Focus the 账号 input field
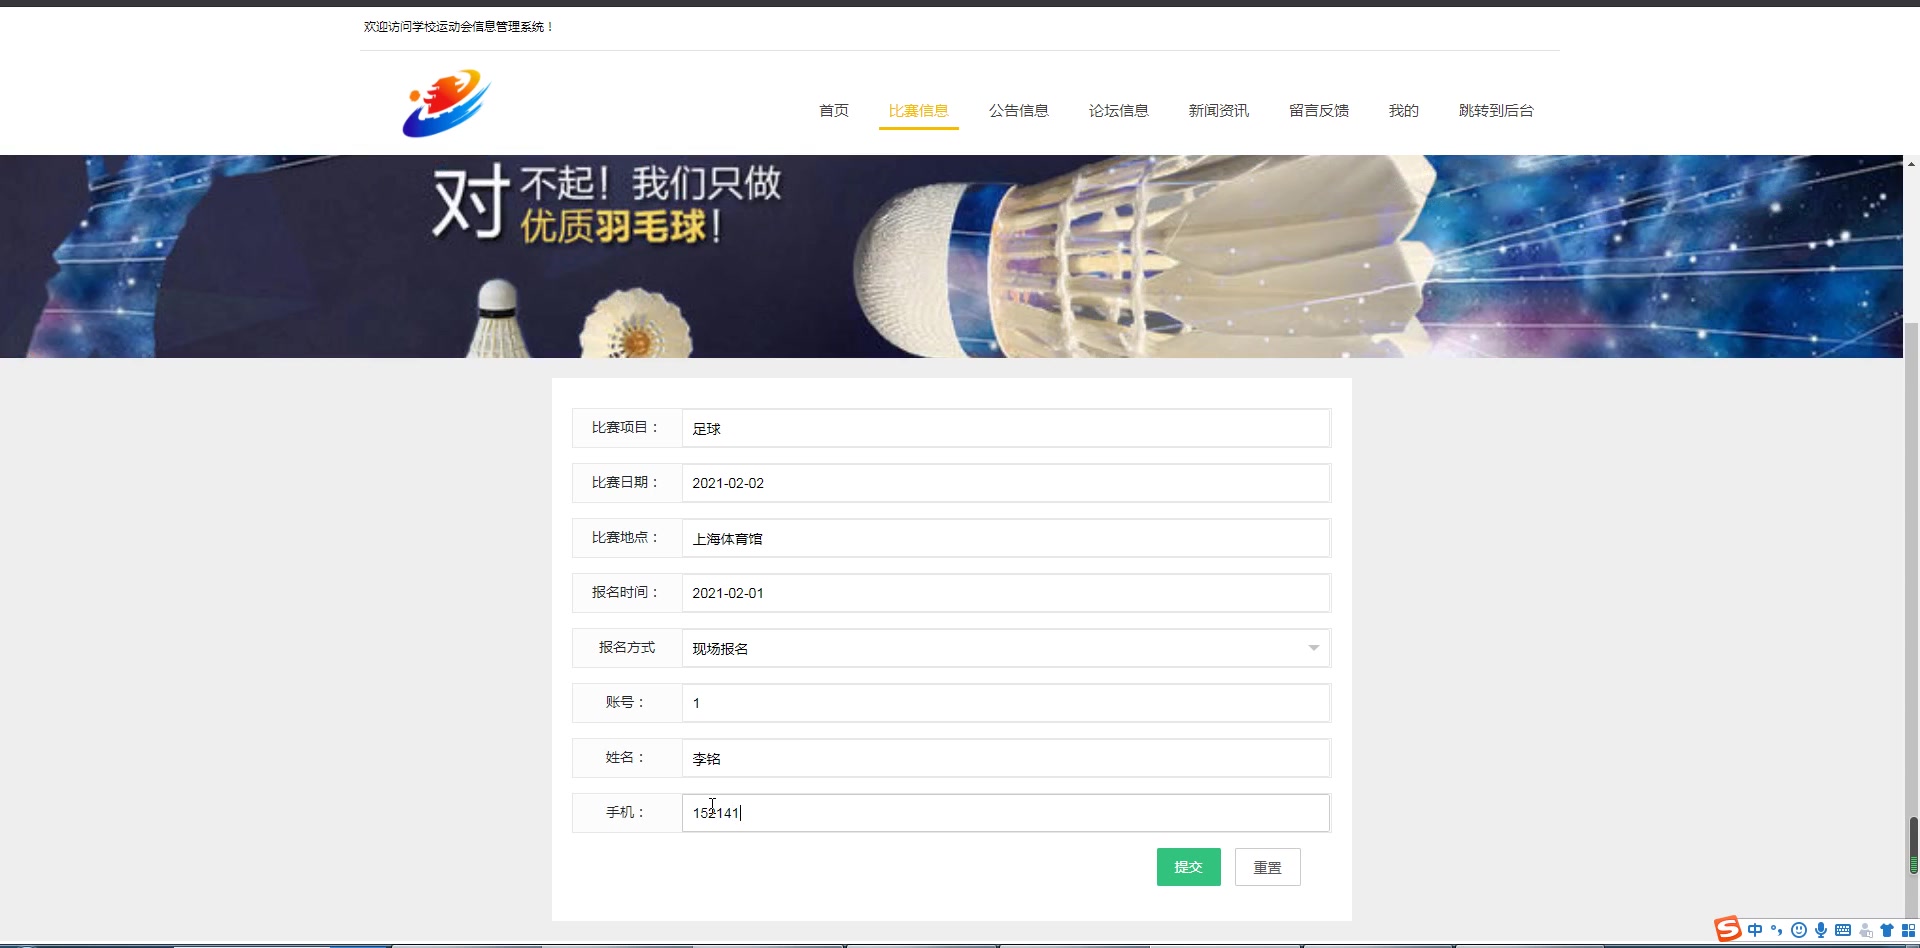Image resolution: width=1920 pixels, height=948 pixels. (x=1006, y=703)
